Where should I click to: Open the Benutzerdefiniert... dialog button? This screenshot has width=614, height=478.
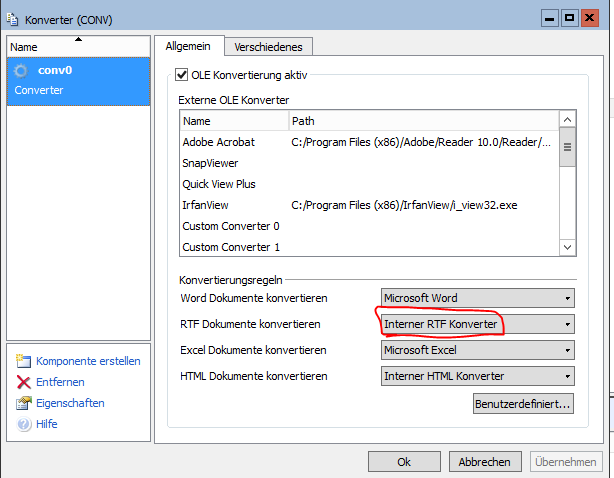[x=523, y=404]
